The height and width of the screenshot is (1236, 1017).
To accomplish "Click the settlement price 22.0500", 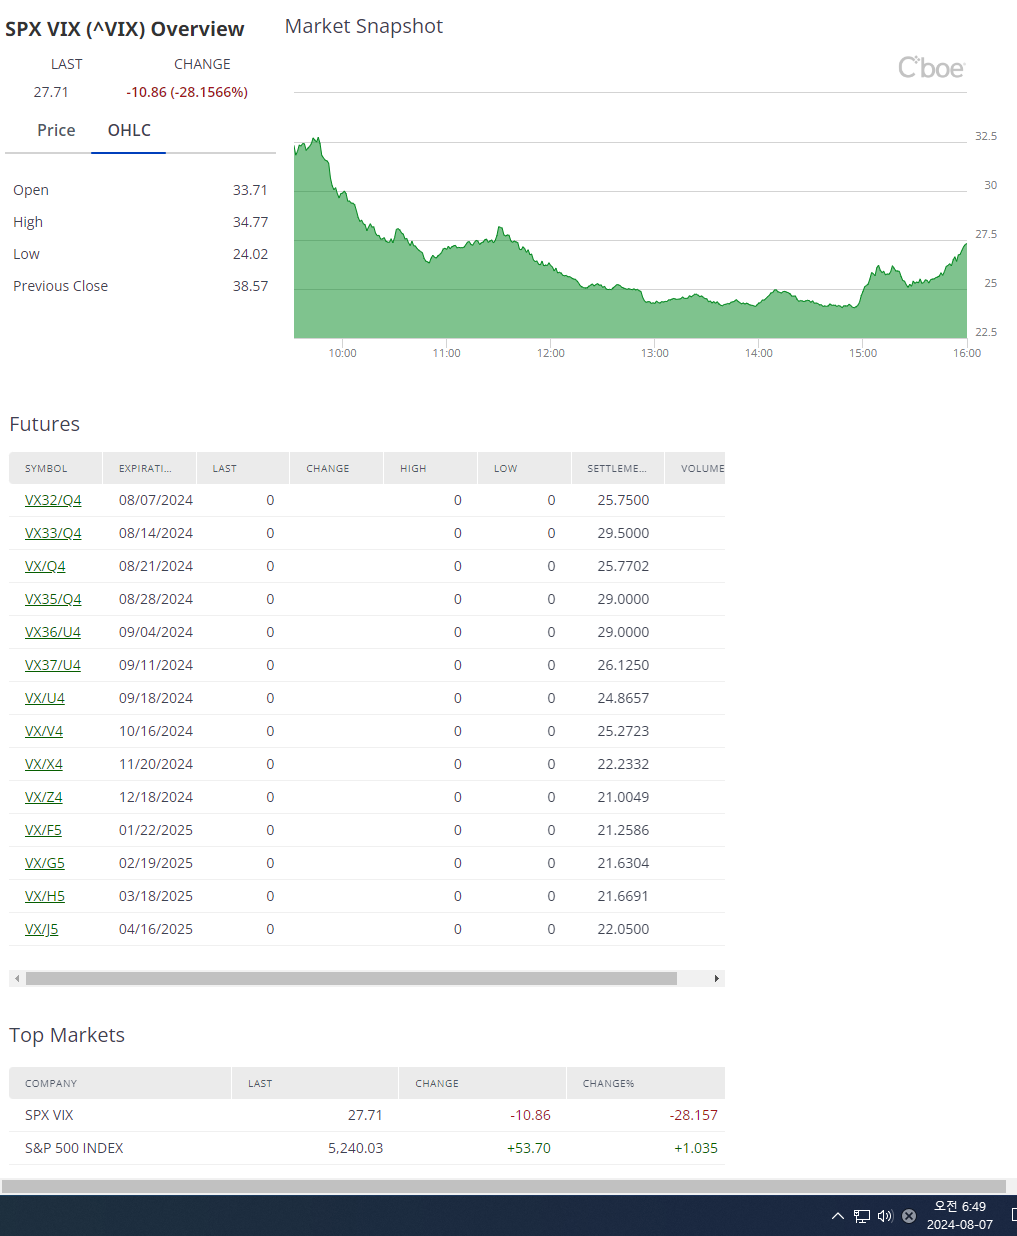I will point(623,929).
